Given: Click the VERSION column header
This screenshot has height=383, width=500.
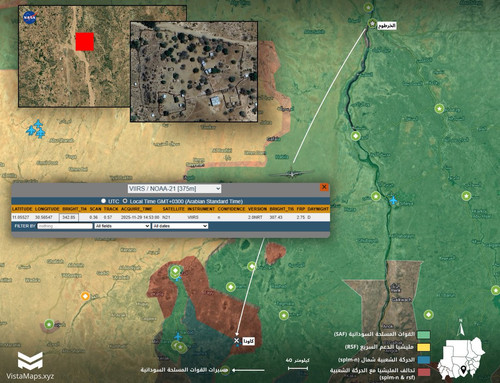Looking at the screenshot, I should tap(257, 209).
